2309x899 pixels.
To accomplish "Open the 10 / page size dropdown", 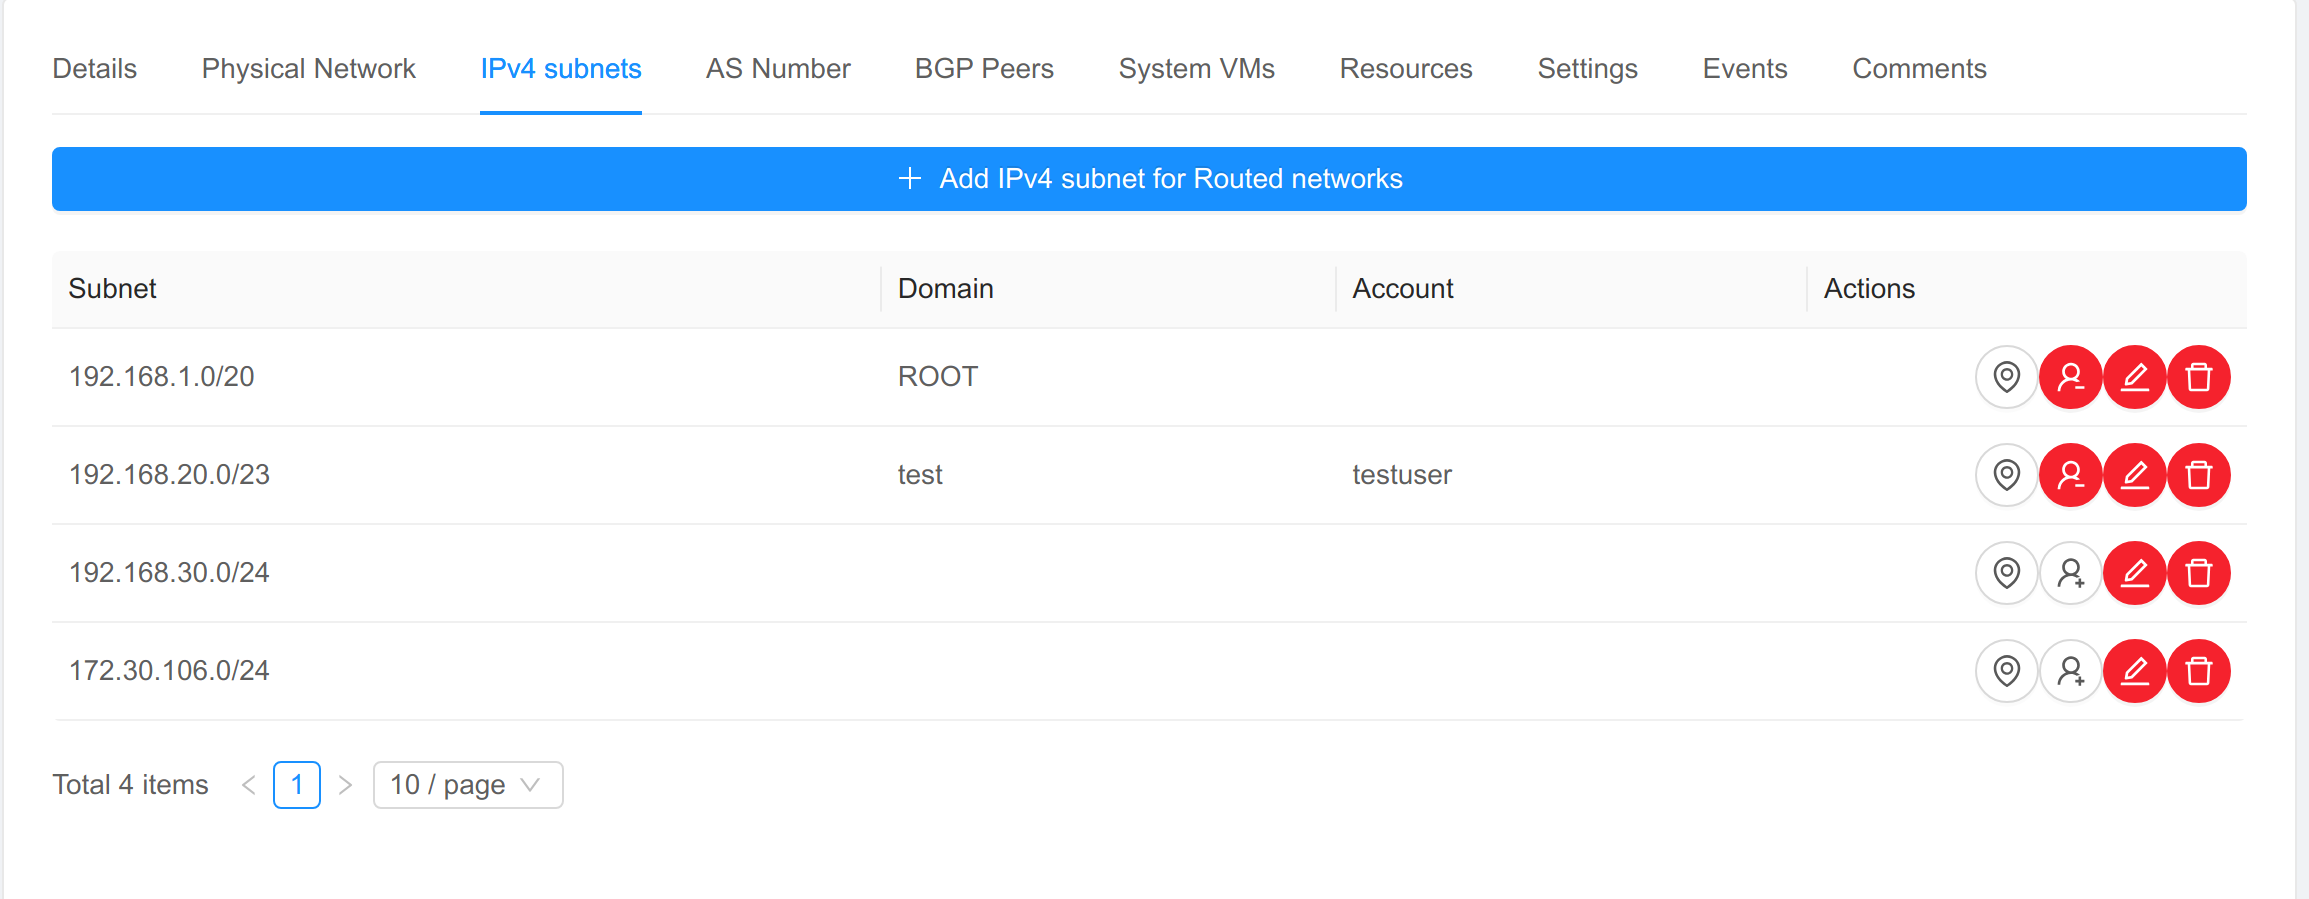I will click(467, 785).
